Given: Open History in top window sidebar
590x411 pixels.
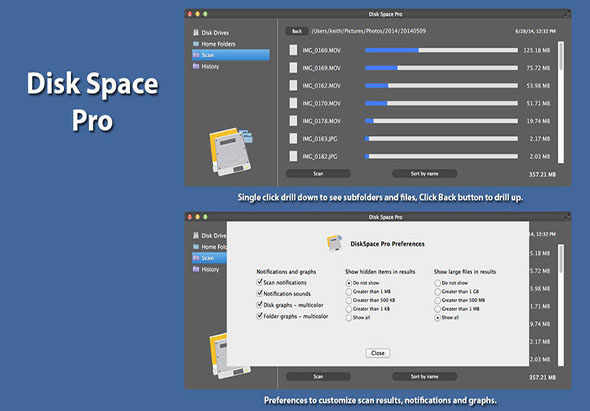Looking at the screenshot, I should (206, 67).
